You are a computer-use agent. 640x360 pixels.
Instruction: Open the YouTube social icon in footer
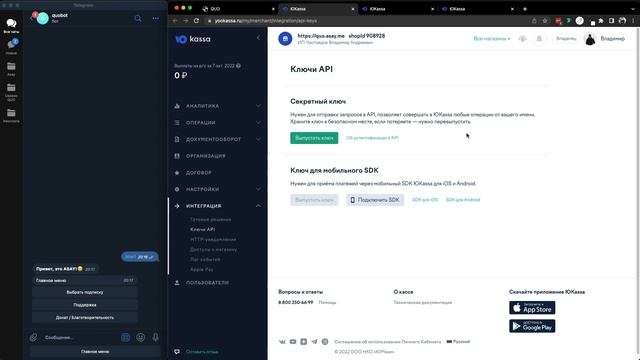[293, 342]
